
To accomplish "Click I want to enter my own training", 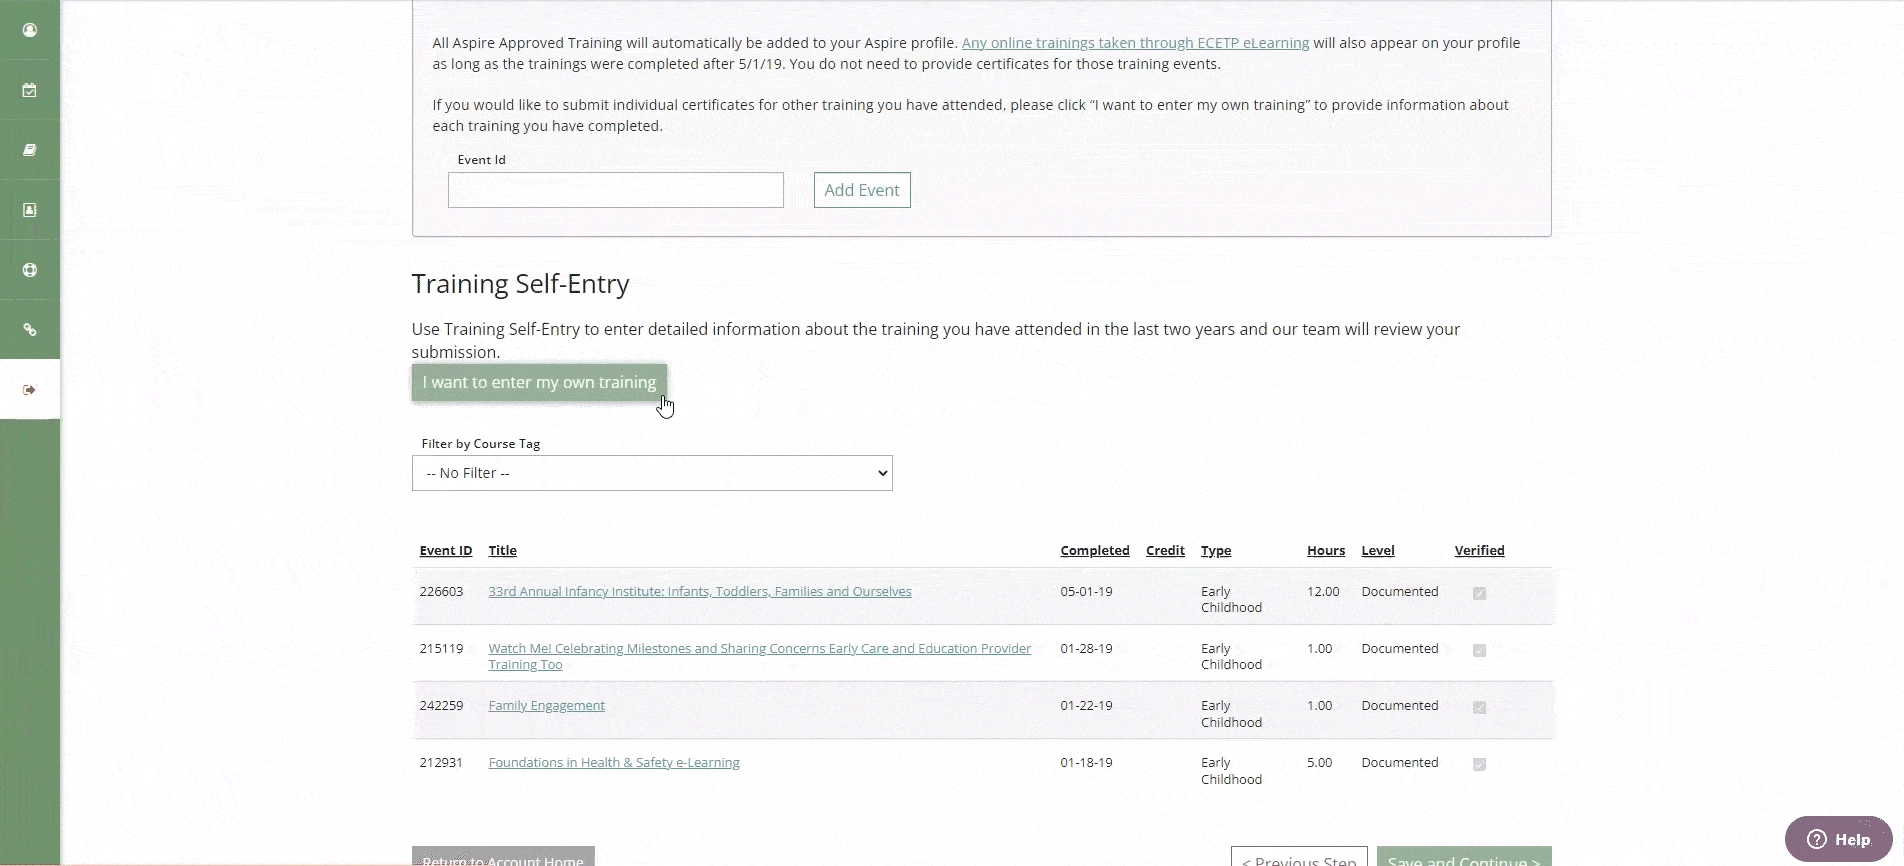I will click(539, 383).
